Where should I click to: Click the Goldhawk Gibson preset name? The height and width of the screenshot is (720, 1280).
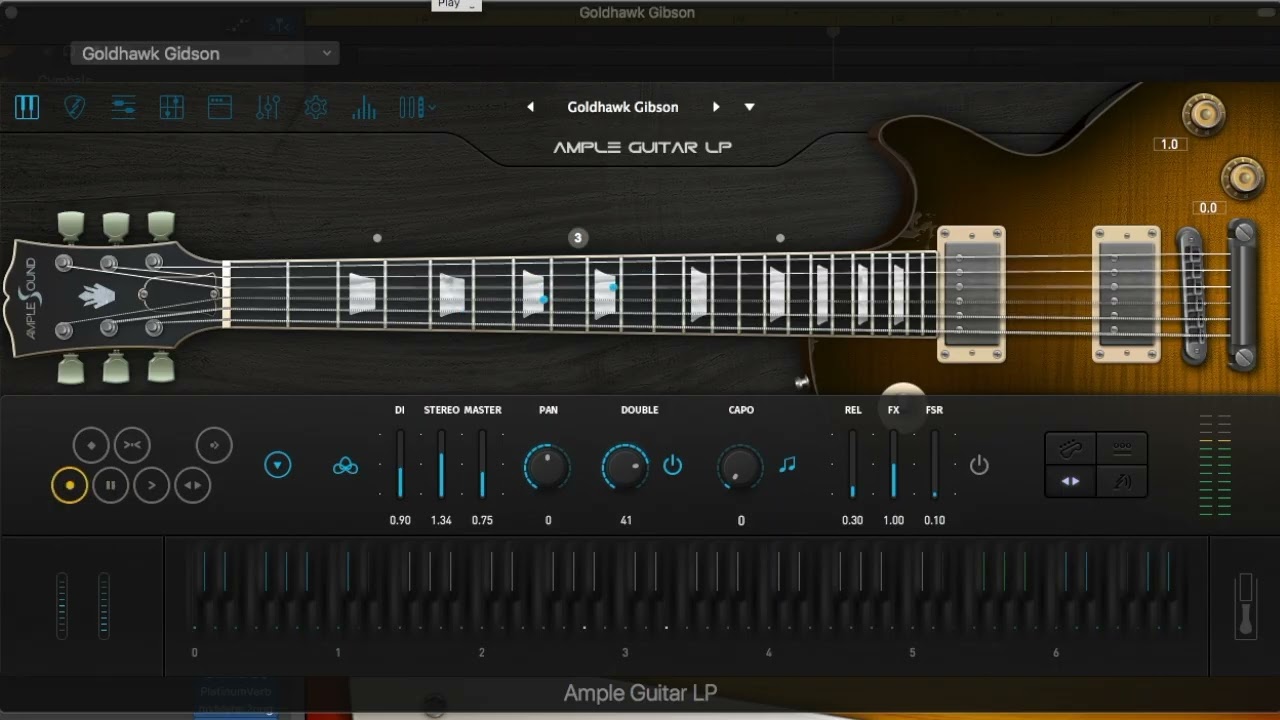pyautogui.click(x=623, y=107)
